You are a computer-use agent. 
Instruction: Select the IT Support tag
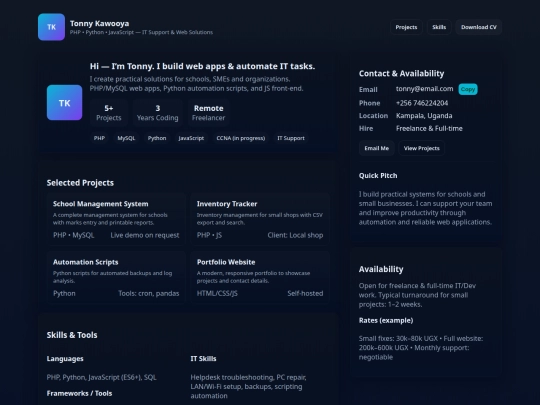[x=291, y=138]
